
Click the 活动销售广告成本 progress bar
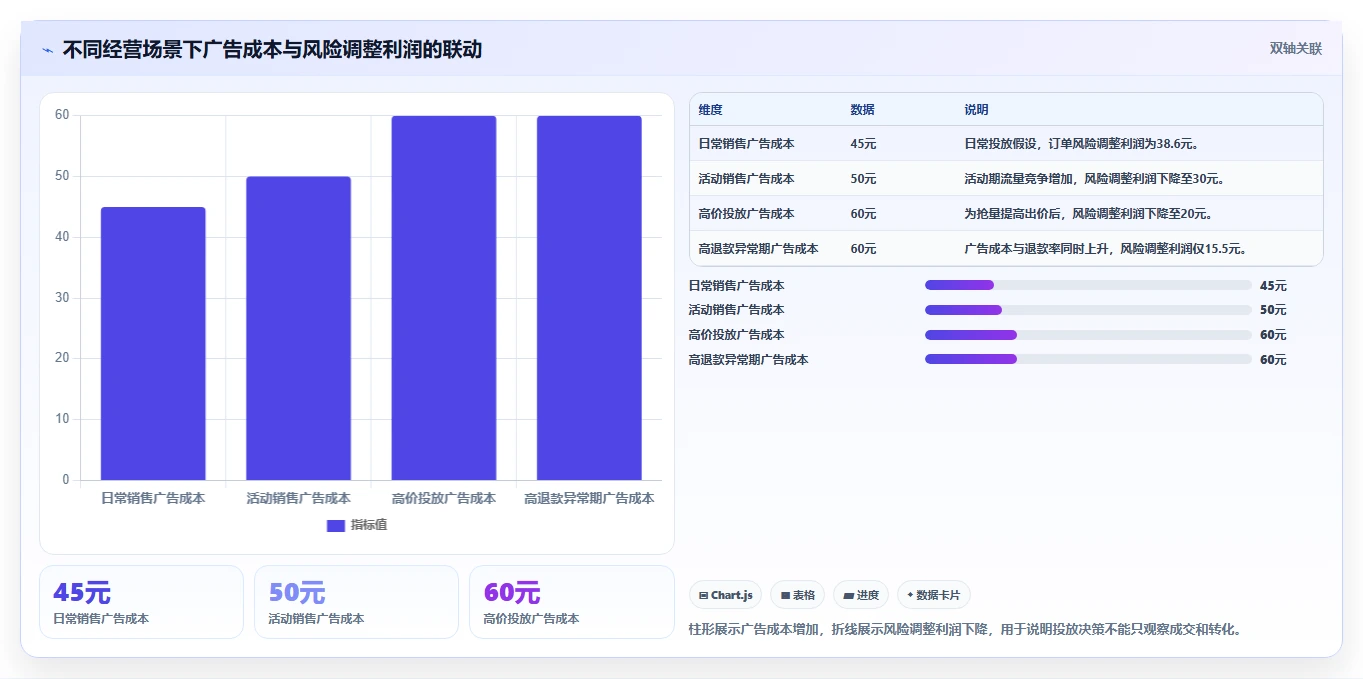point(1088,310)
